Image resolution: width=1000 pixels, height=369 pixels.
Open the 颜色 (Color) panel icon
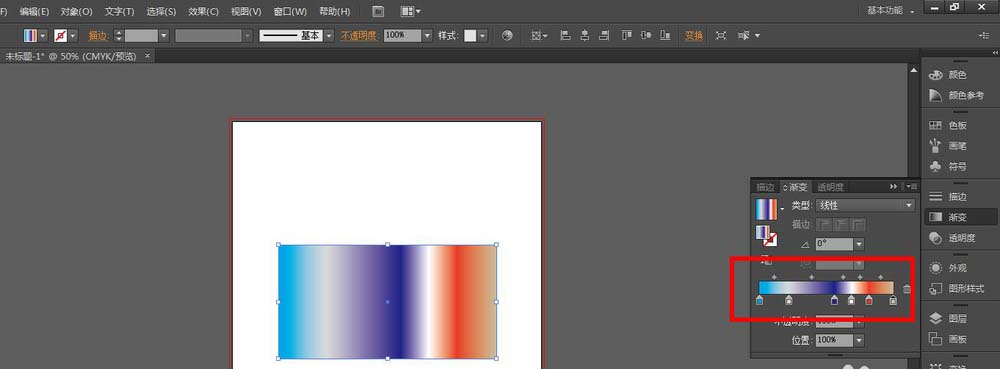point(936,75)
